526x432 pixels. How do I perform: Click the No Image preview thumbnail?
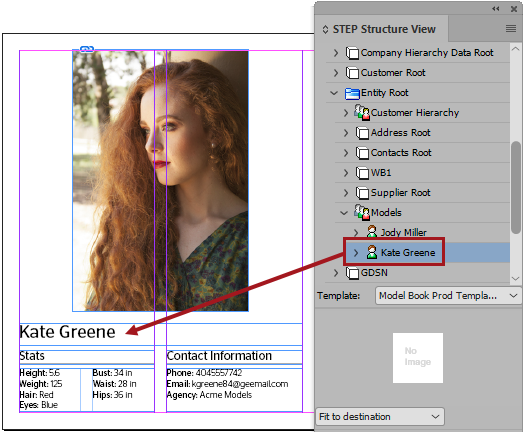418,358
